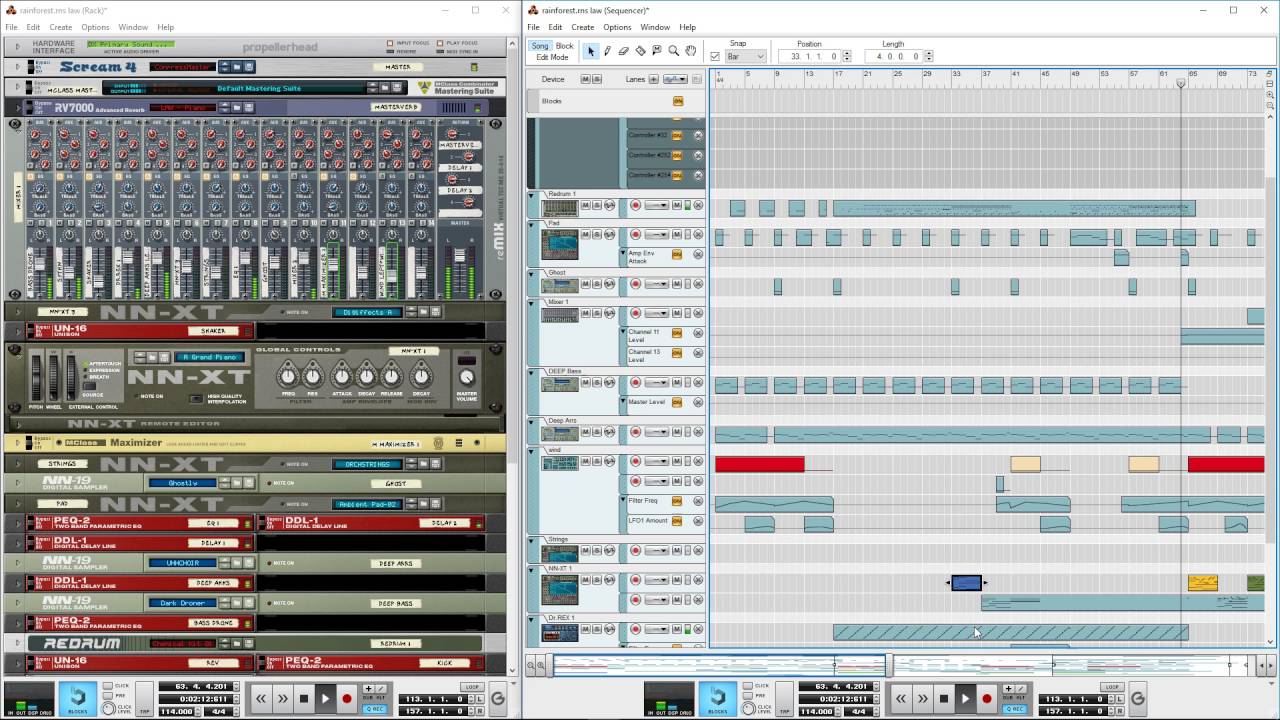
Task: Toggle Channel 11 Level automation ON button
Action: 677,332
